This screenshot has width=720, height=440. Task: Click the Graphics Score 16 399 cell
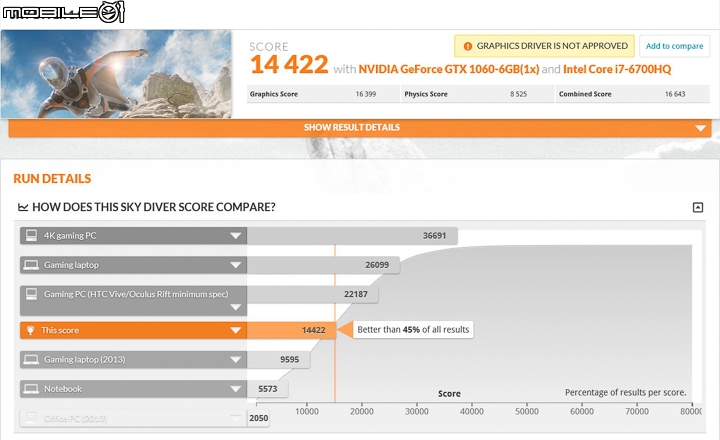323,94
